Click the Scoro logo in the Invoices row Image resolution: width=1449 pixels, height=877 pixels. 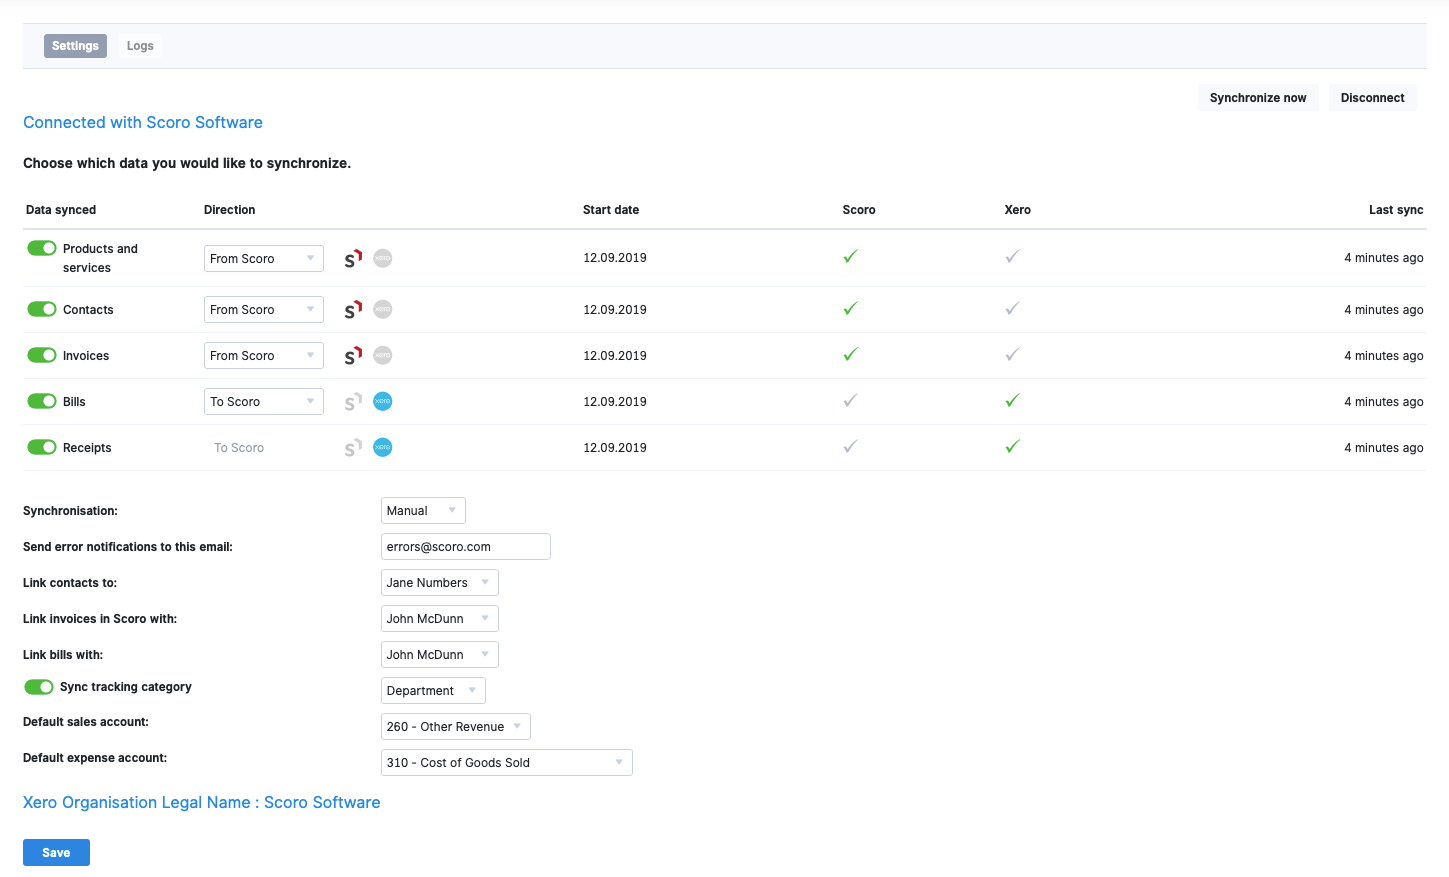point(353,356)
